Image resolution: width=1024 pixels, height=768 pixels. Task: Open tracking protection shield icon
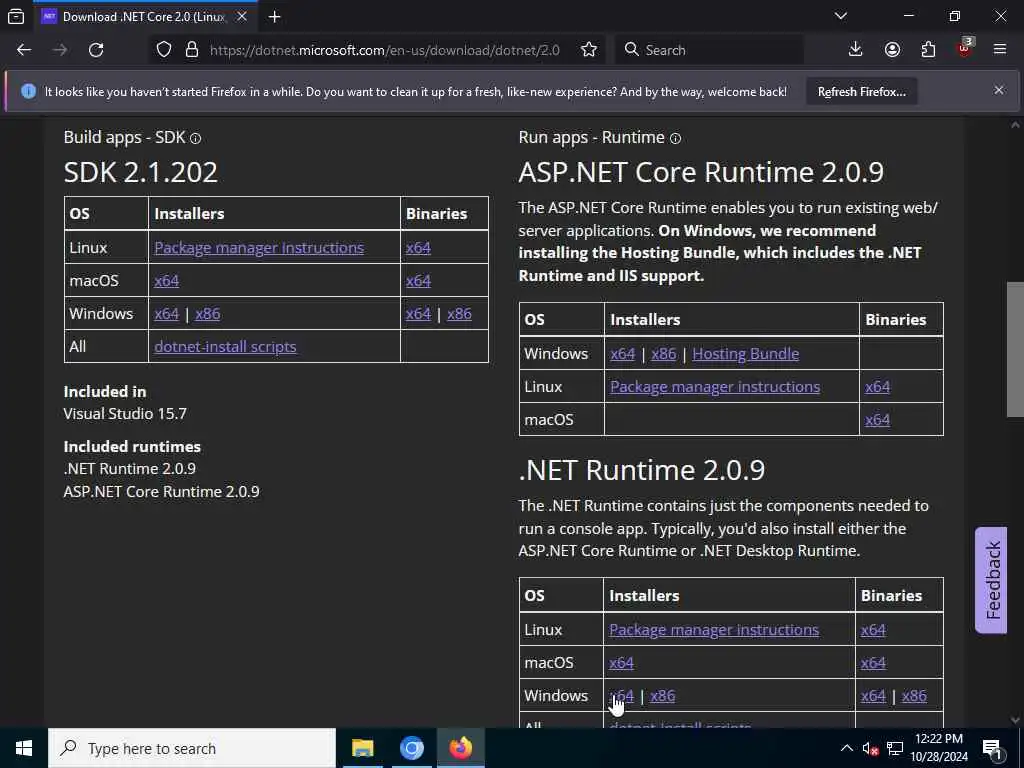coord(164,50)
